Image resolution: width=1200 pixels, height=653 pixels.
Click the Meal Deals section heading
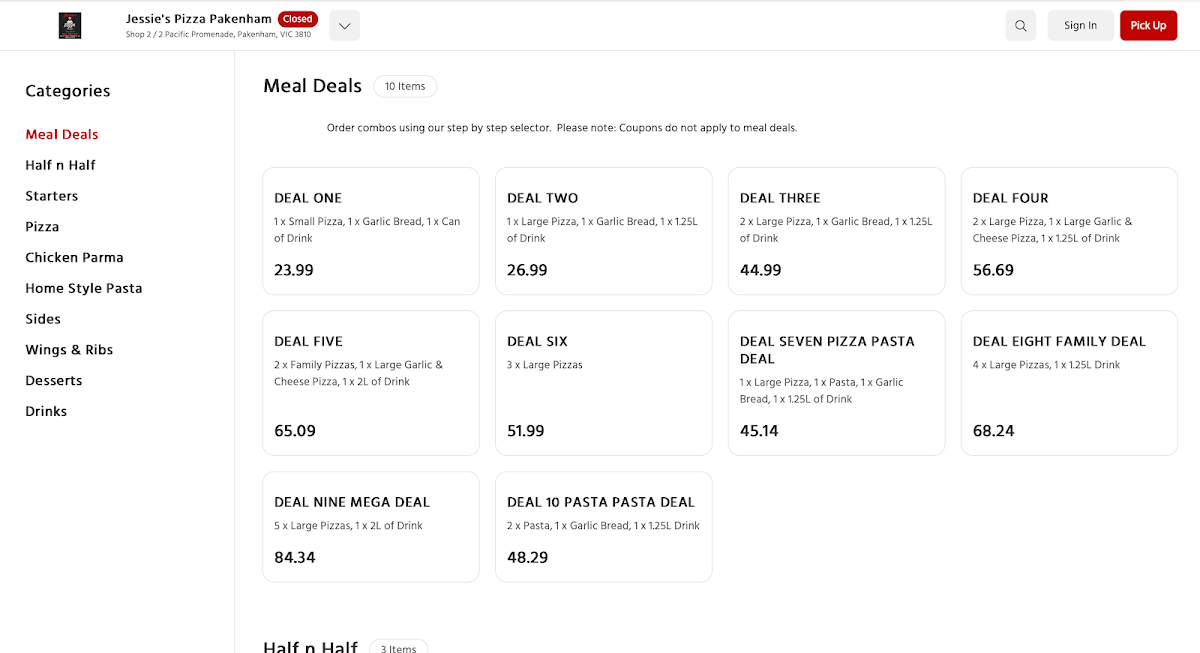click(x=312, y=86)
